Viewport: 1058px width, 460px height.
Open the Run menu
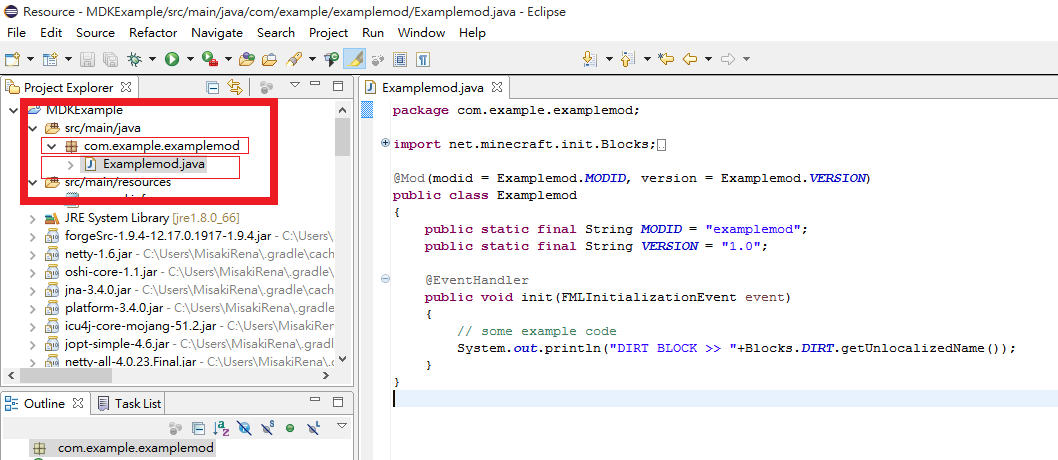[372, 32]
